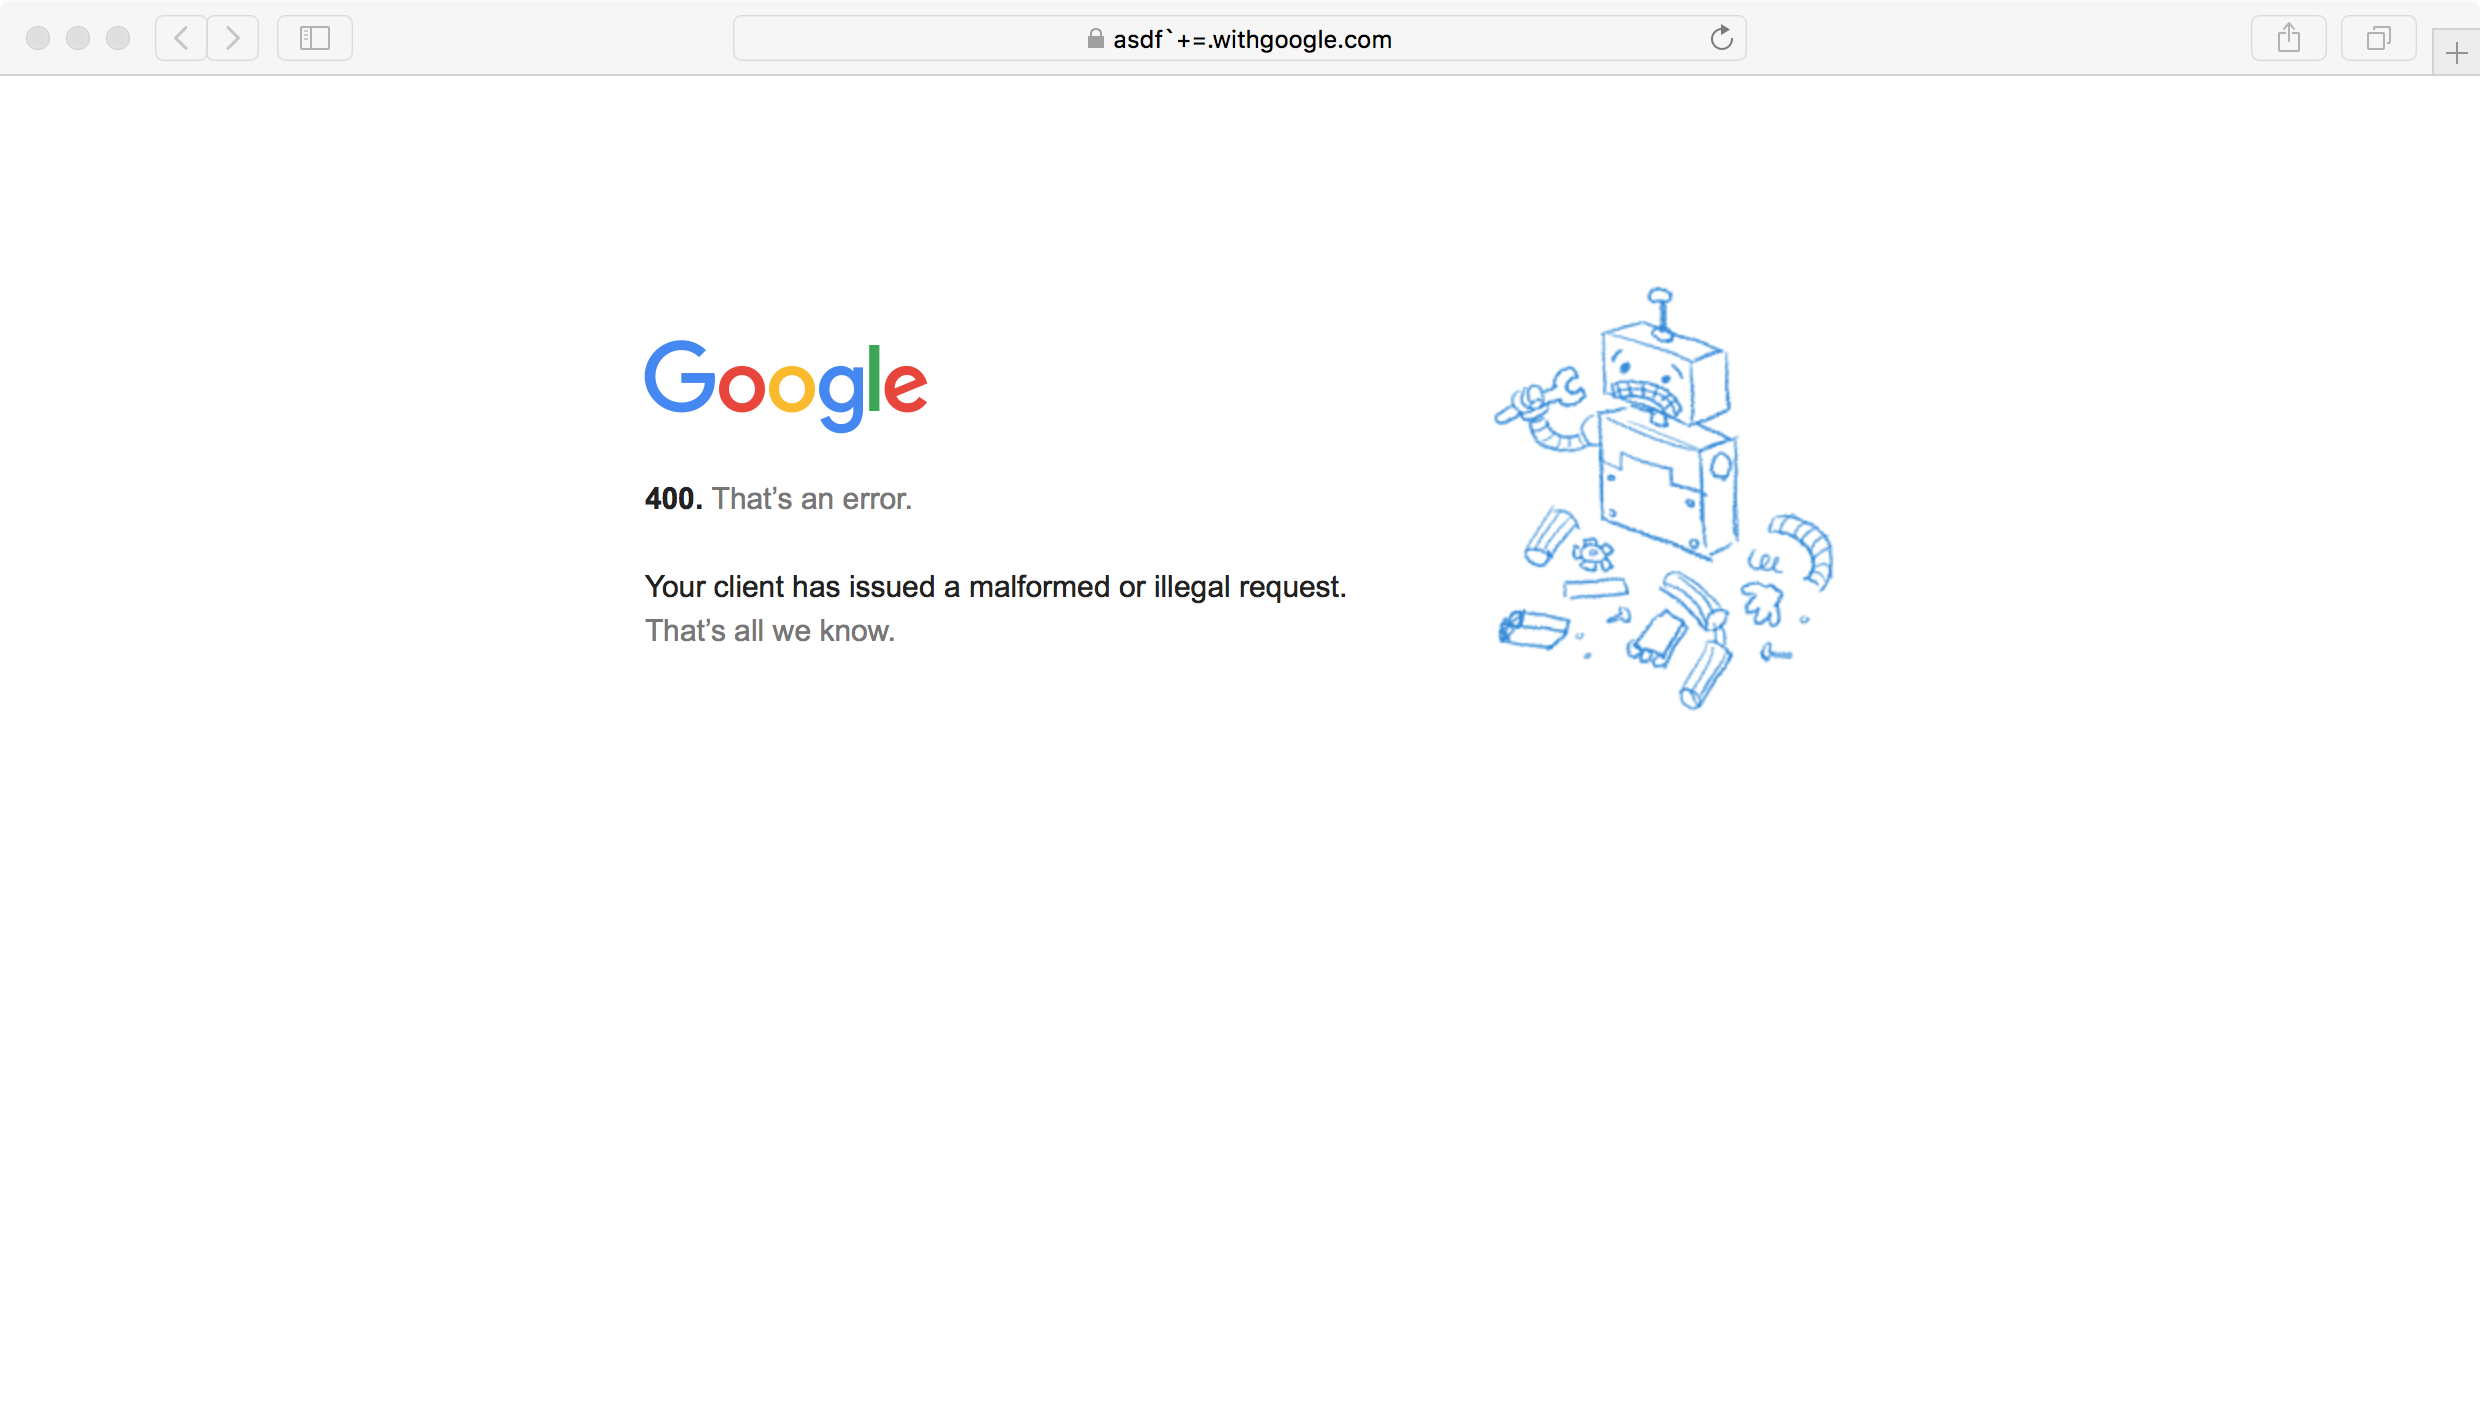Open the Share menu
This screenshot has width=2480, height=1418.
2289,38
